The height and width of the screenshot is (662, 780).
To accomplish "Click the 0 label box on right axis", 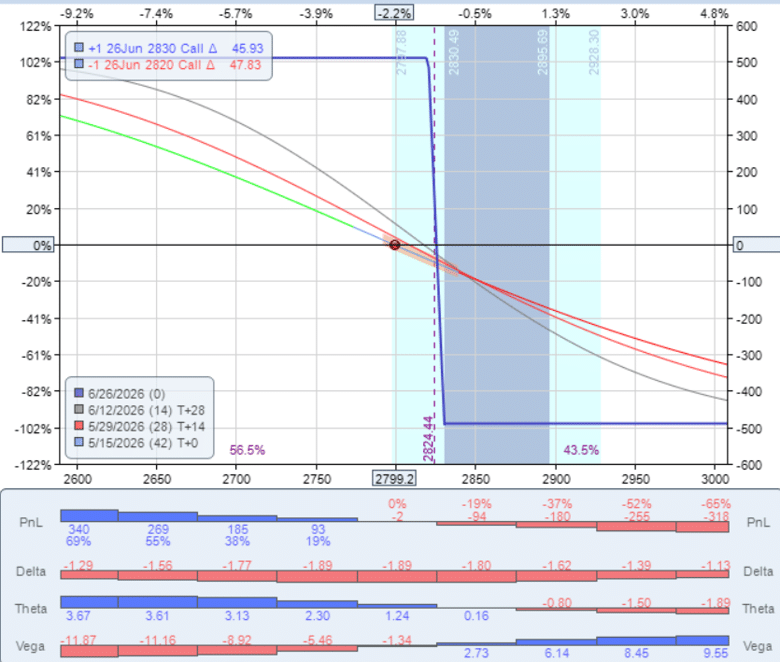I will (756, 245).
